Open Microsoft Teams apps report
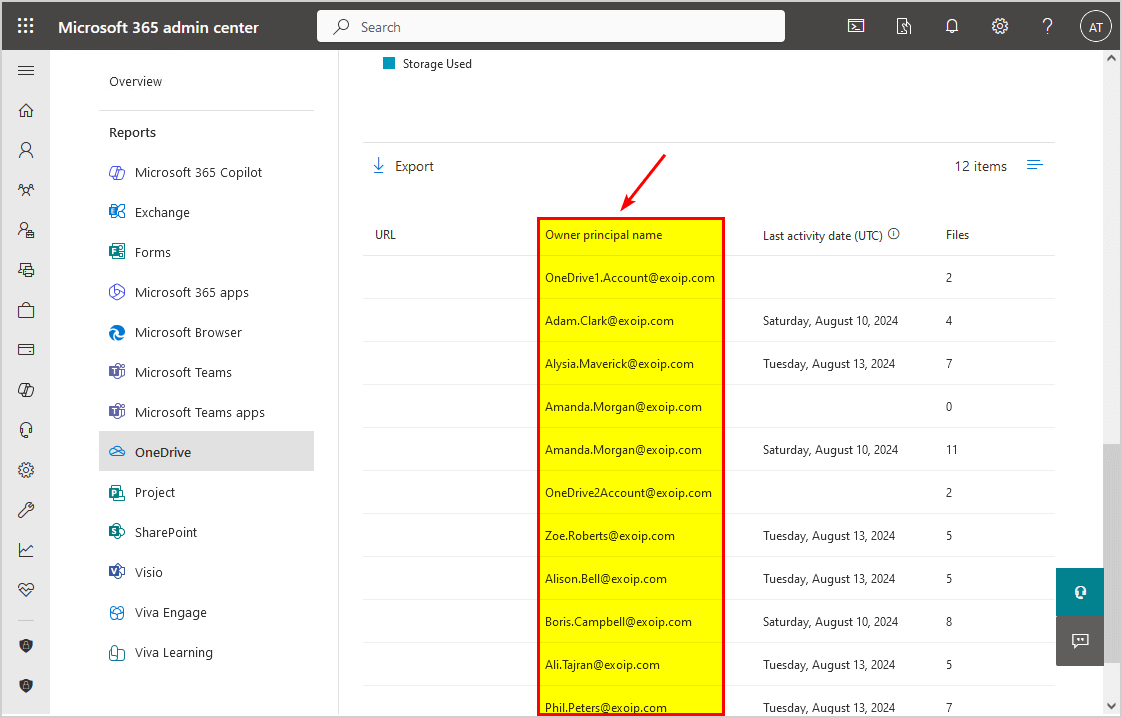Screen dimensions: 1122x718 (x=199, y=412)
